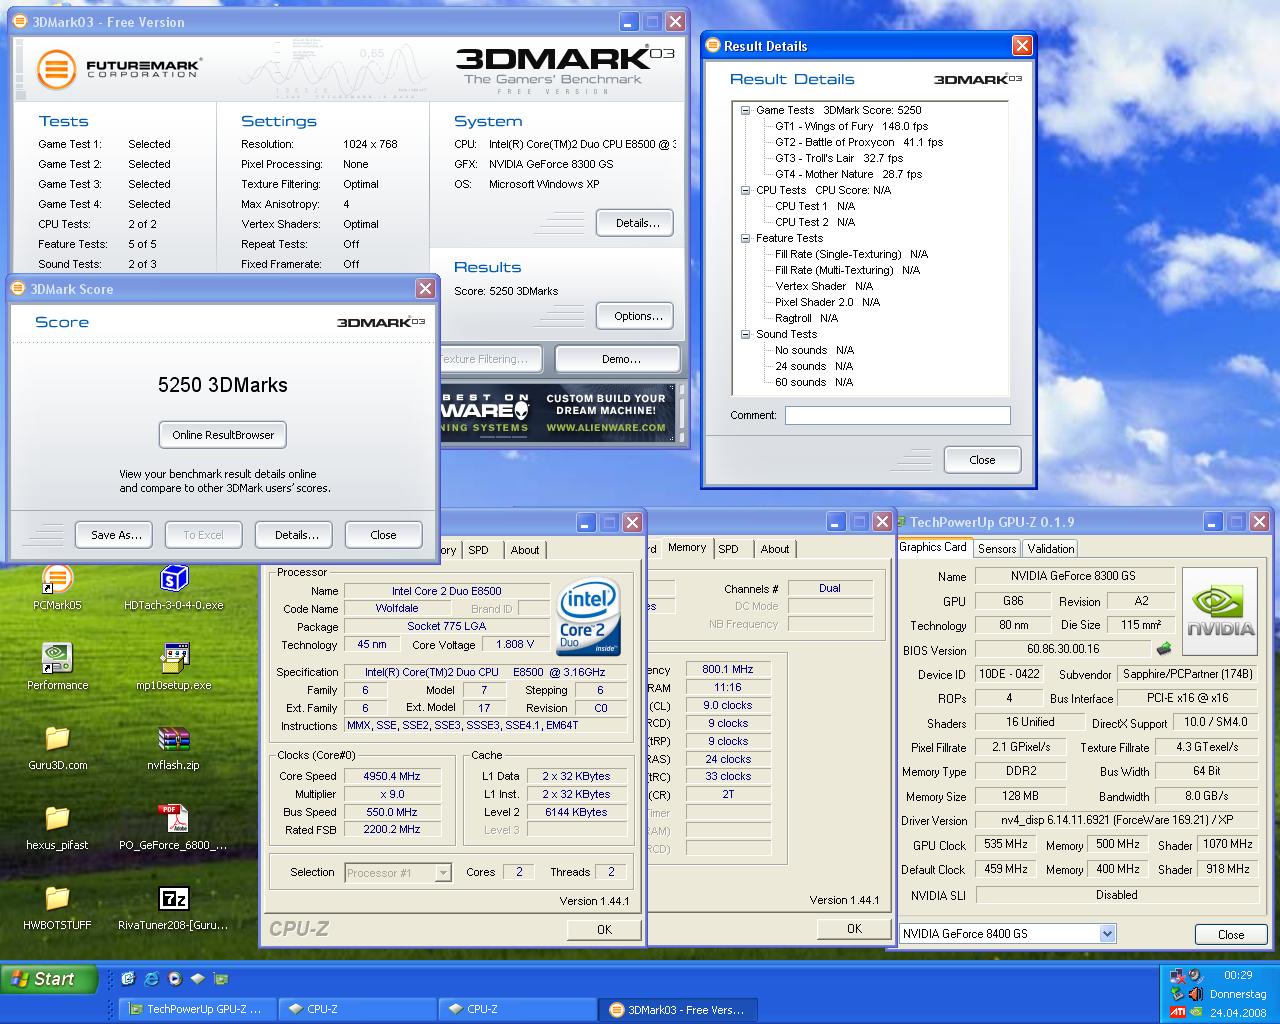Launch mp10setup.exe desktop icon
The height and width of the screenshot is (1024, 1280).
point(174,666)
